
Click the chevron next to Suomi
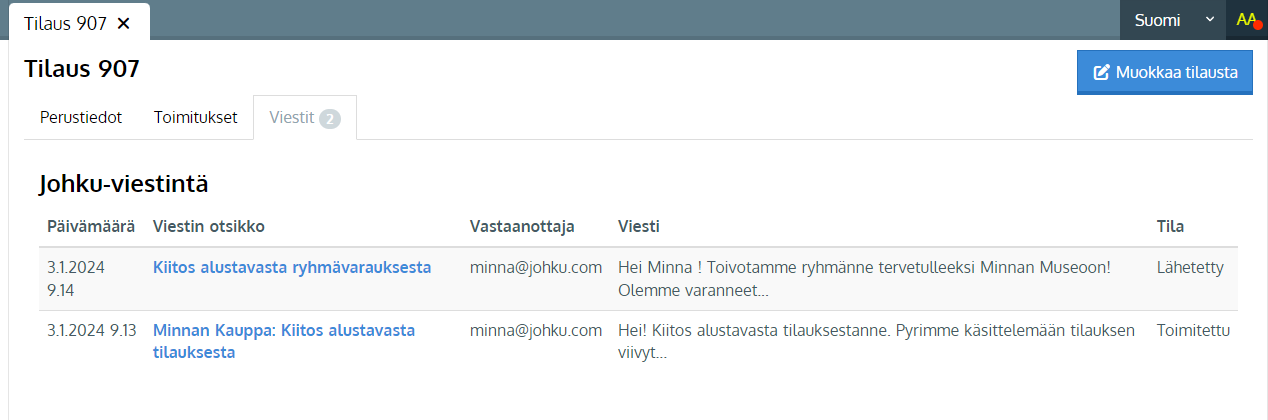point(1210,20)
